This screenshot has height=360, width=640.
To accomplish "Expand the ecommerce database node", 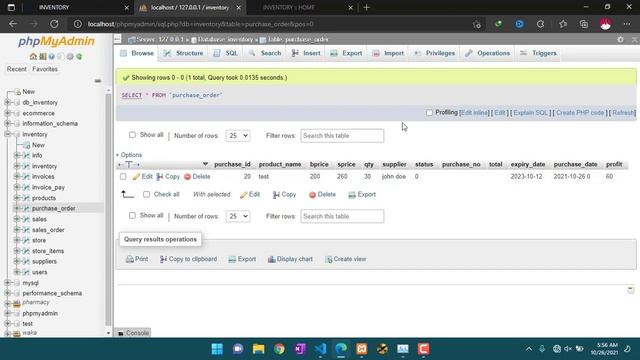I will click(7, 113).
